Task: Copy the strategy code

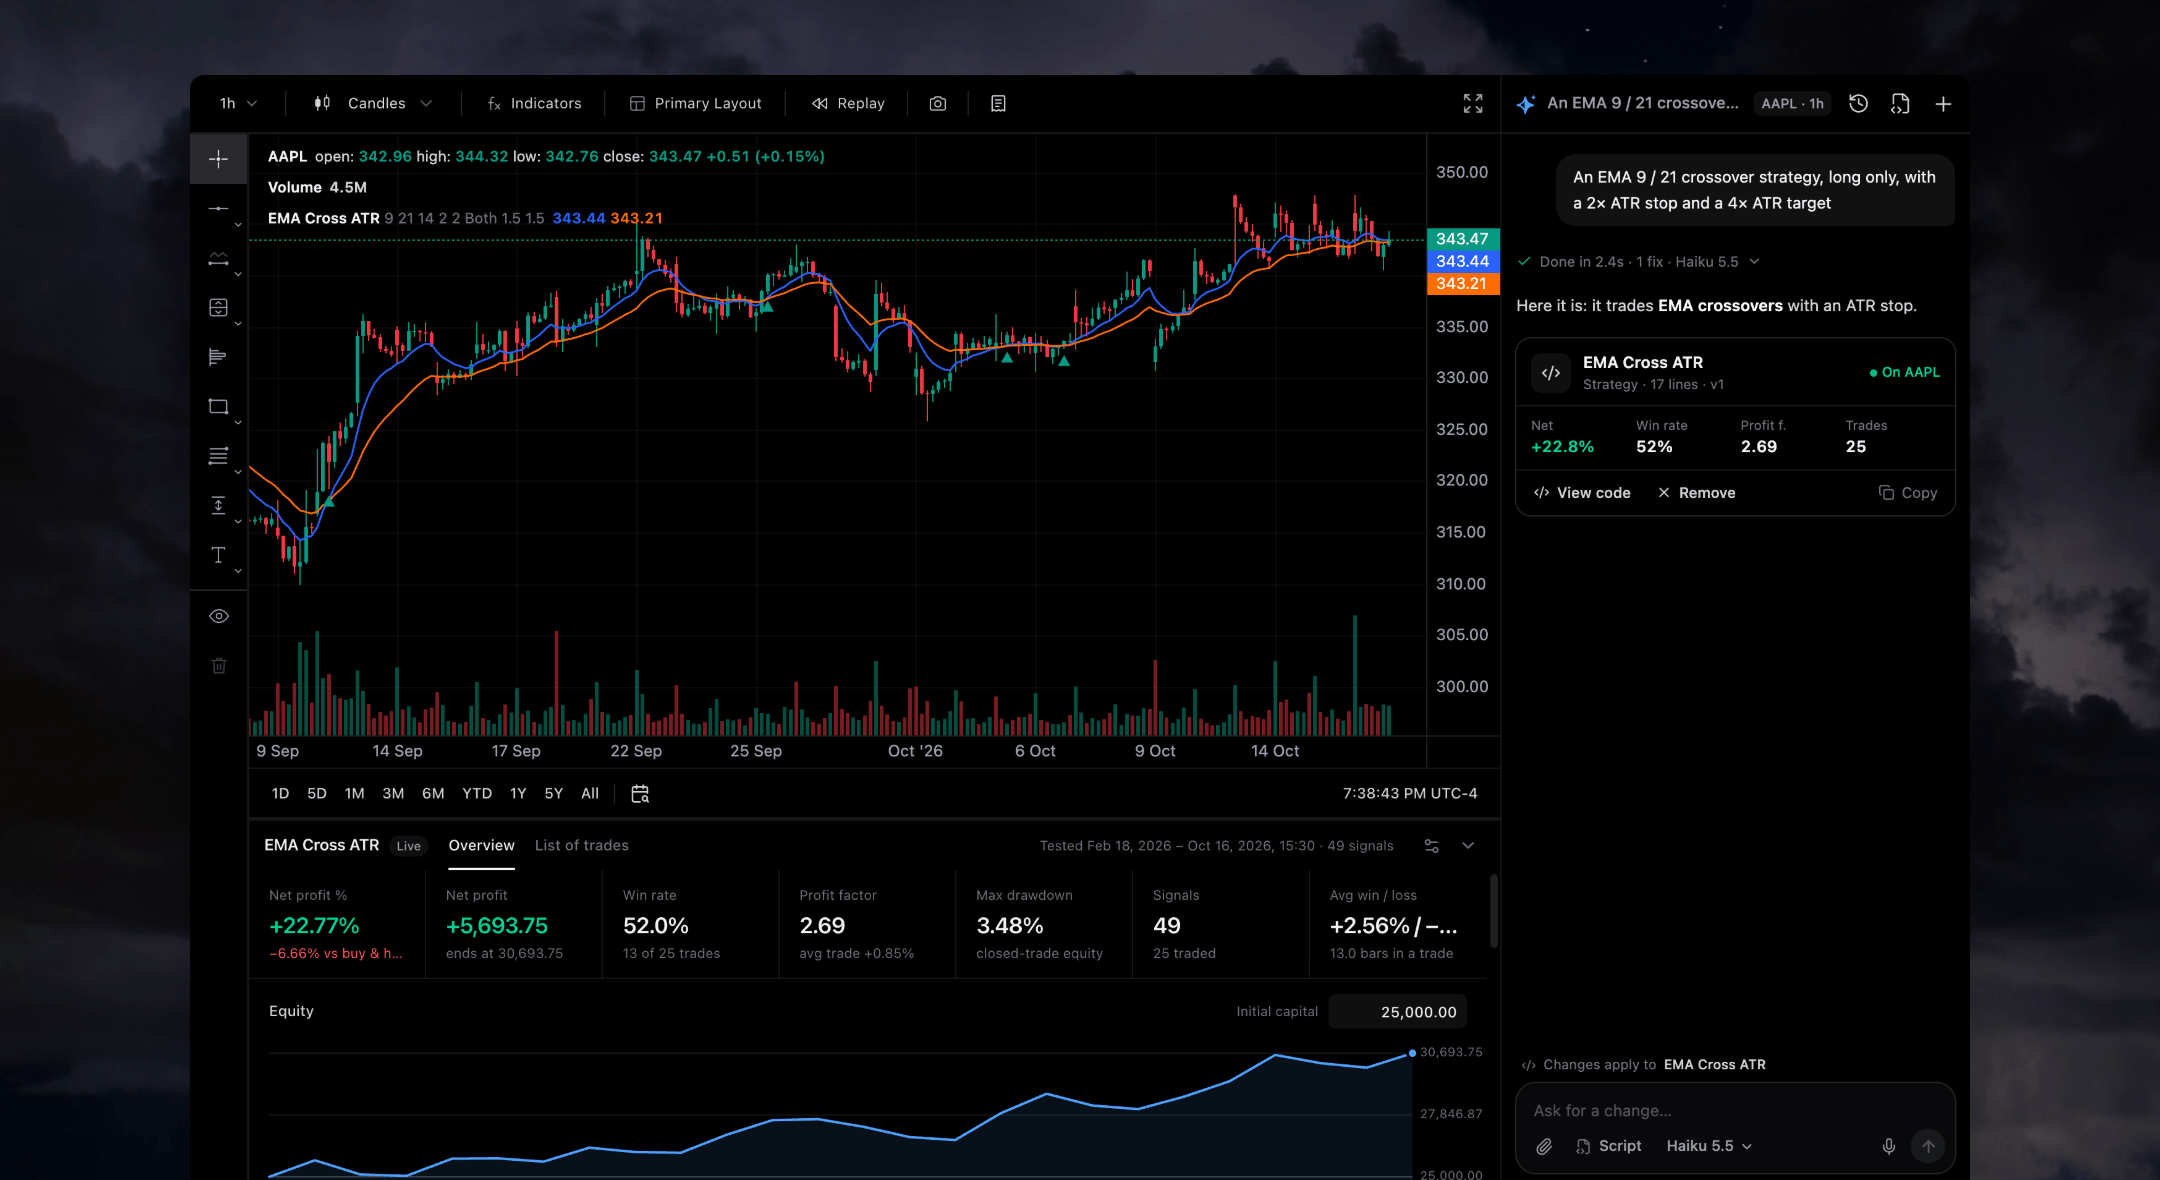Action: click(x=1908, y=493)
